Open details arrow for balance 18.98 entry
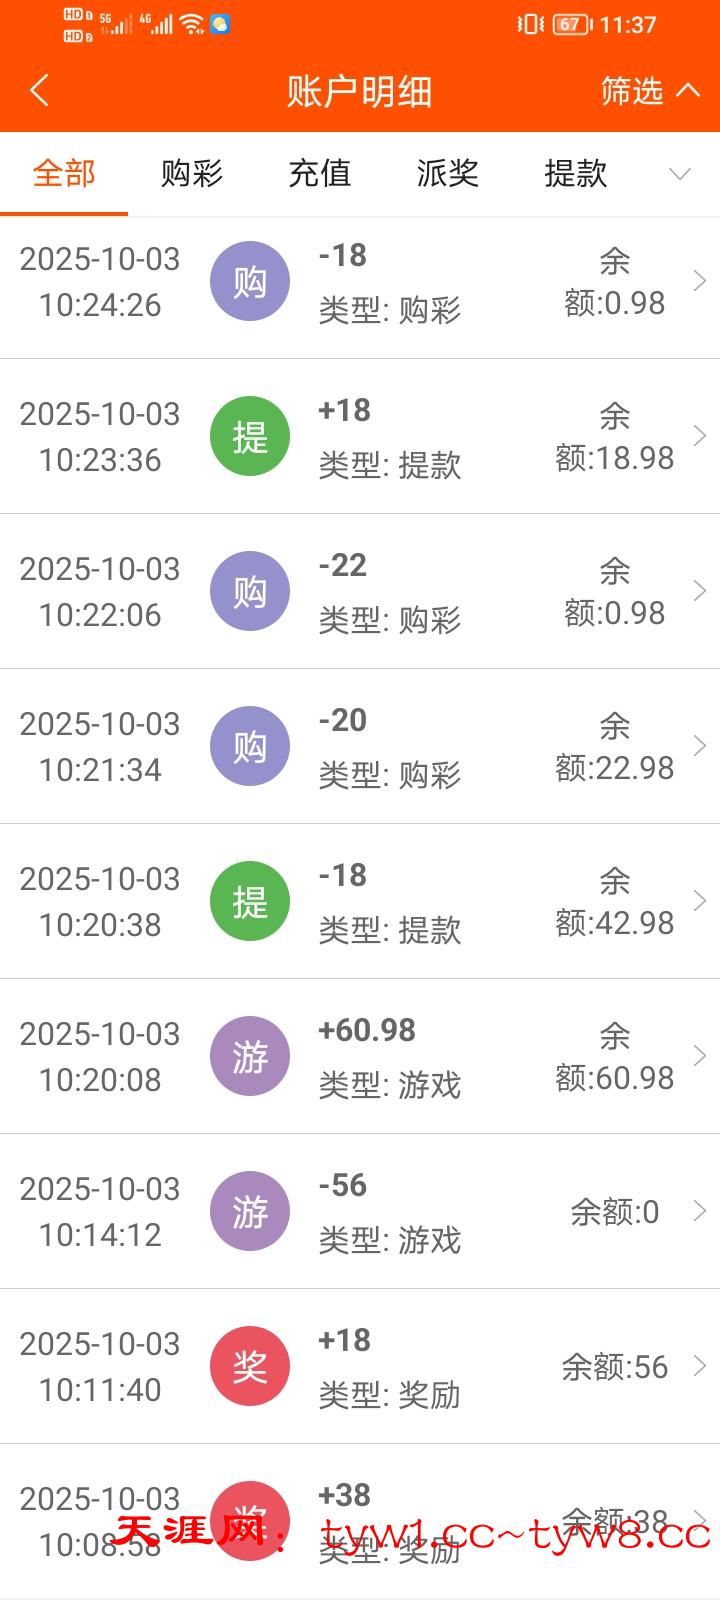 [x=699, y=436]
